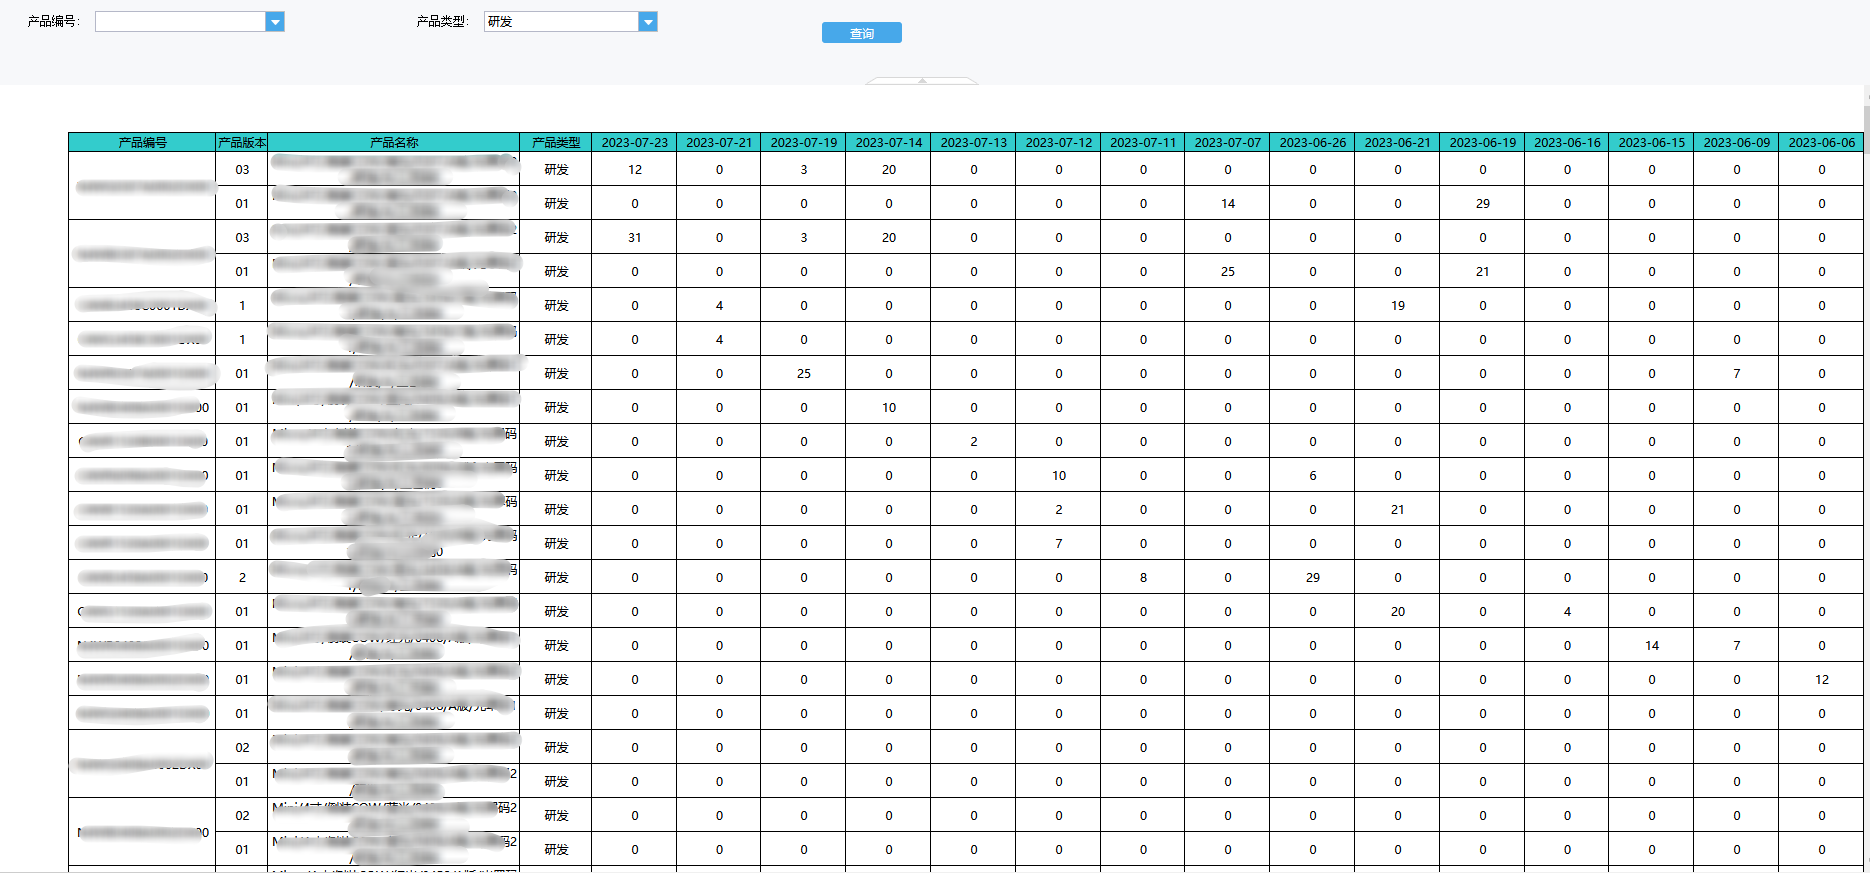
Task: Click value 10 under 2023-07-12
Action: tap(1059, 475)
